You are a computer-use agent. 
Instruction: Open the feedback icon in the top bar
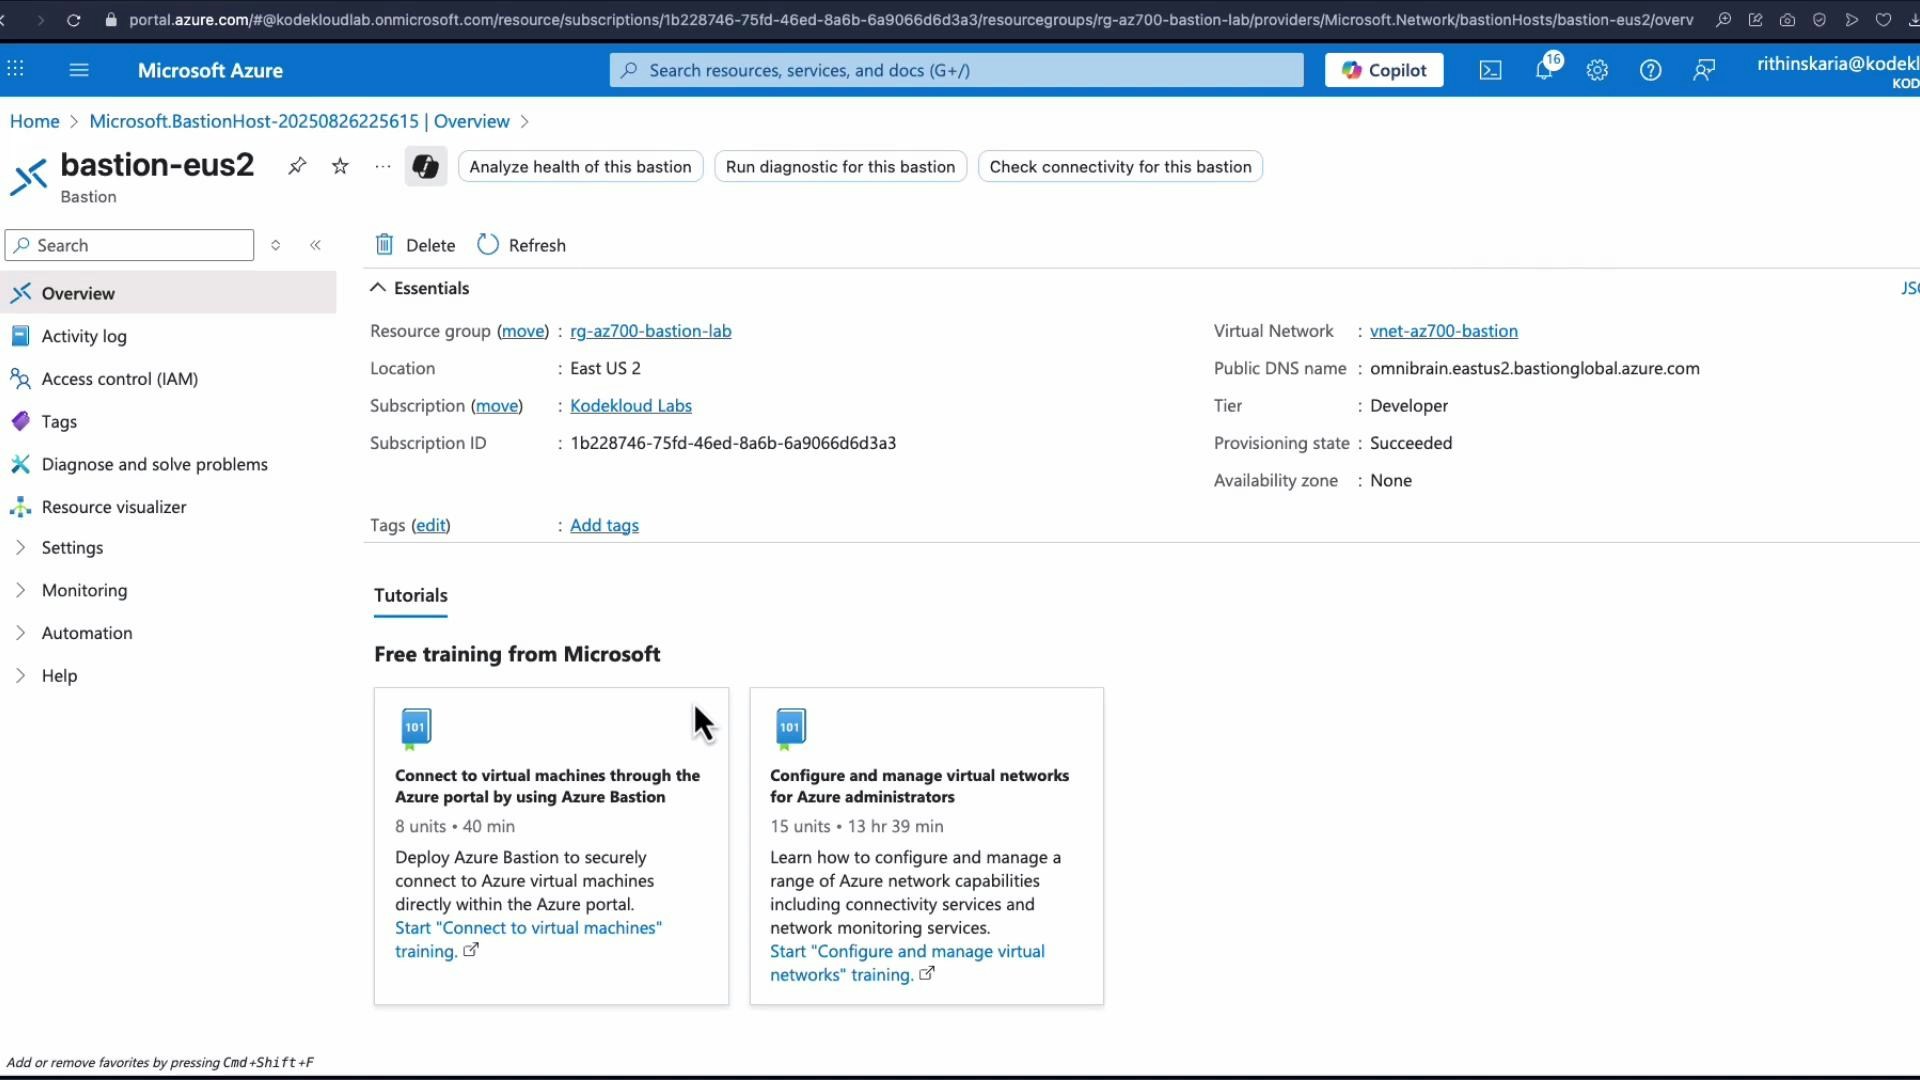click(x=1704, y=70)
